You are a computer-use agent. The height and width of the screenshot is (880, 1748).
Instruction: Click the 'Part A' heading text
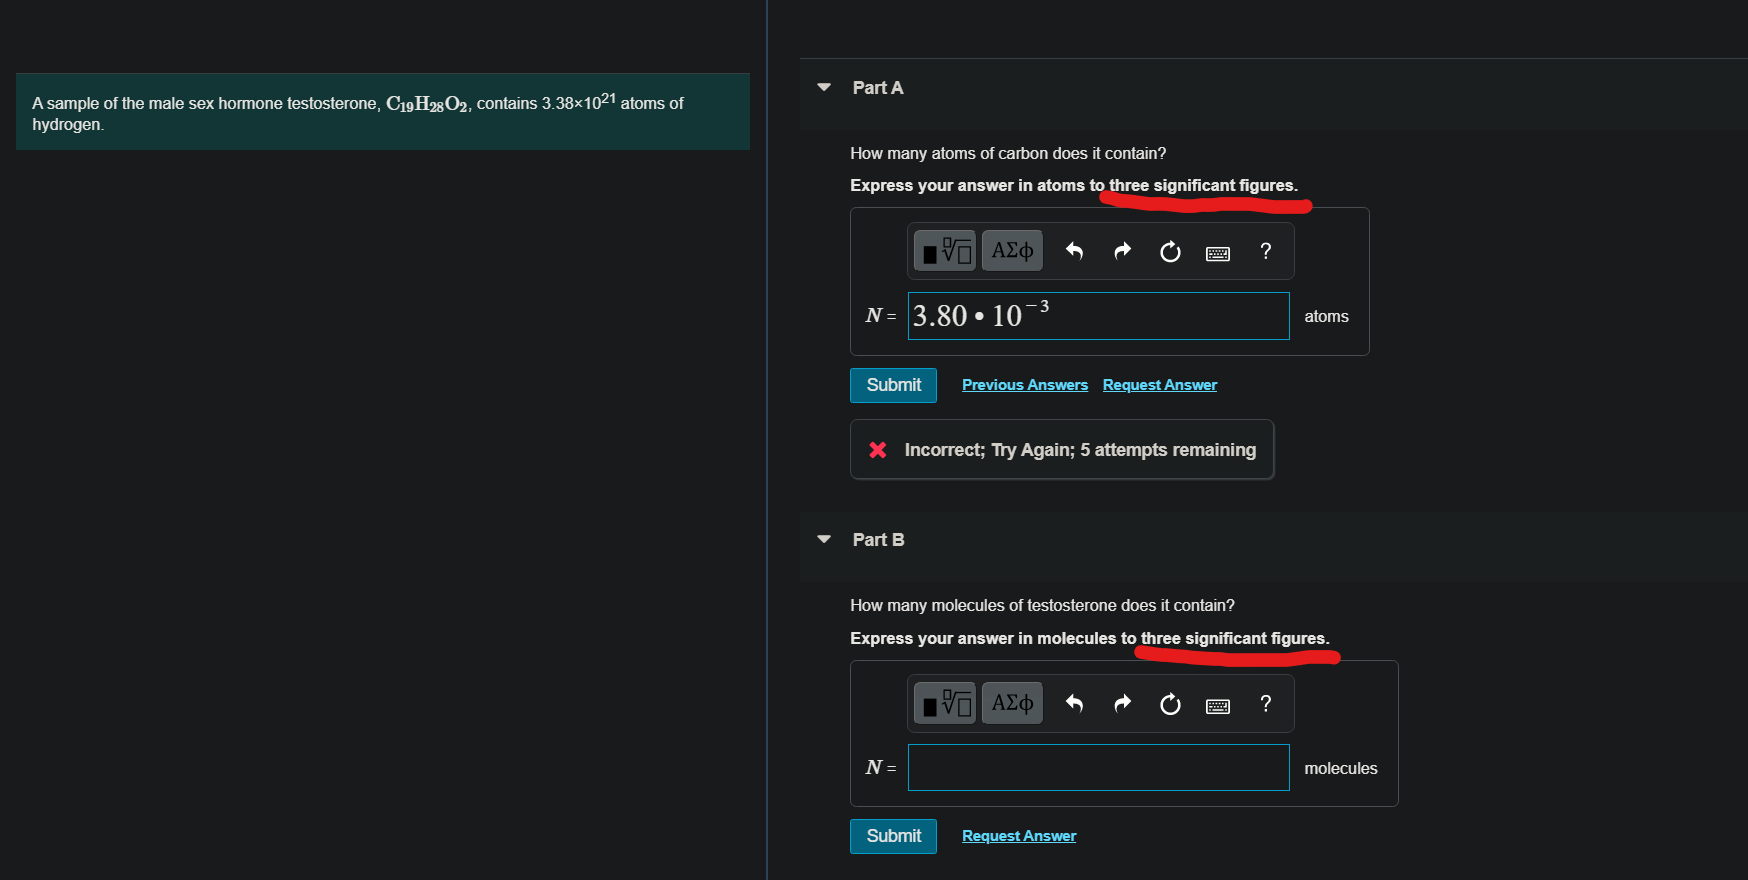coord(878,88)
